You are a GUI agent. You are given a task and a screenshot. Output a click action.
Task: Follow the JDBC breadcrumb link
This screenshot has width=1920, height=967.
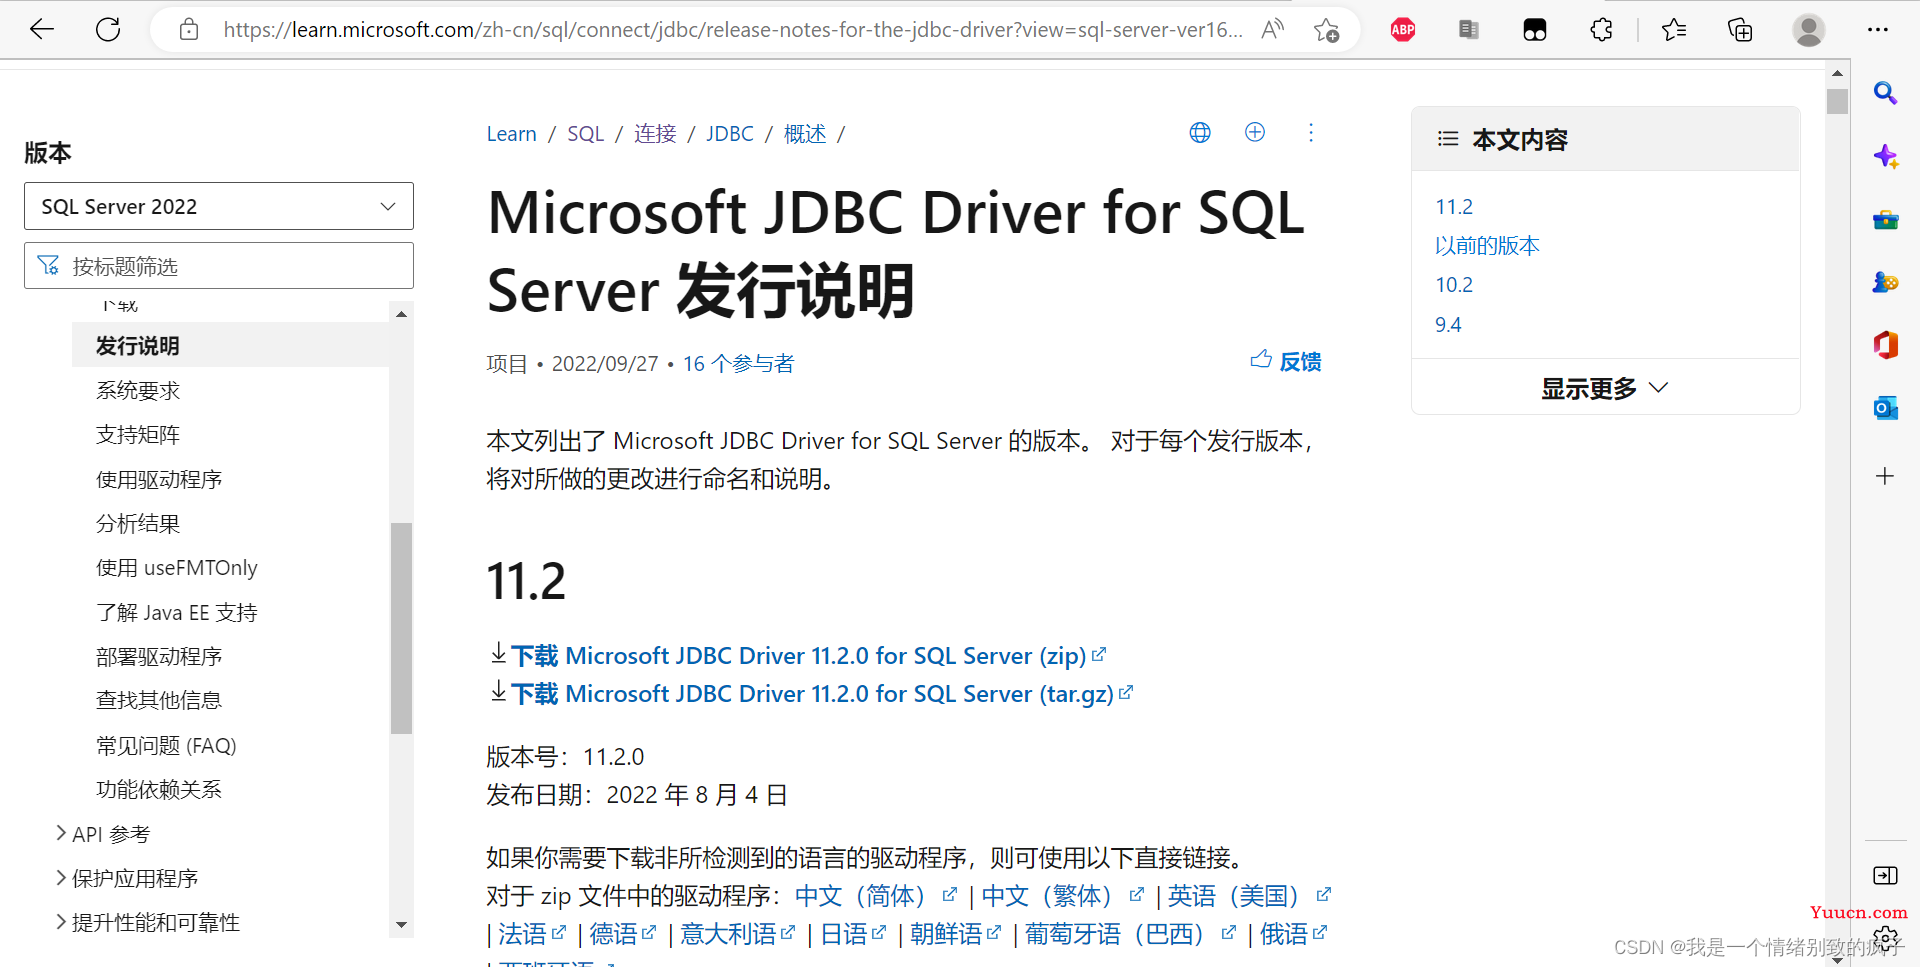(x=730, y=133)
